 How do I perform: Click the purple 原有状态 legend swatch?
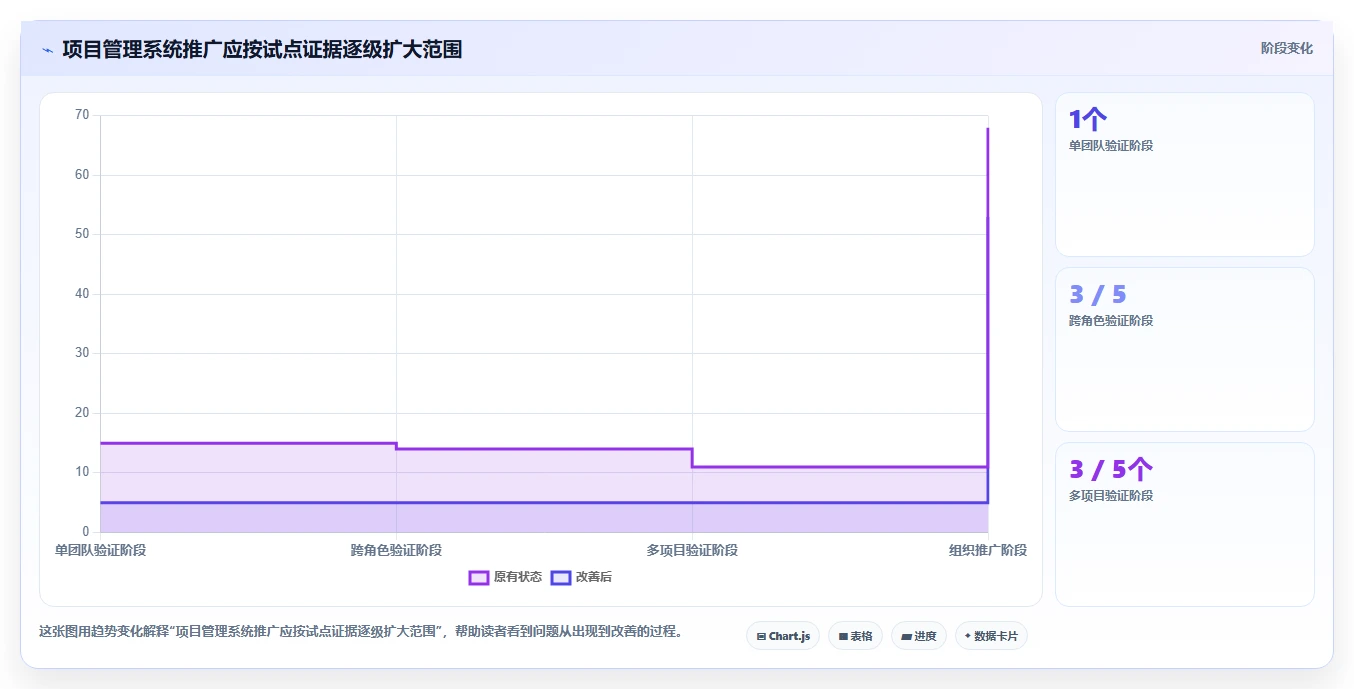[479, 577]
